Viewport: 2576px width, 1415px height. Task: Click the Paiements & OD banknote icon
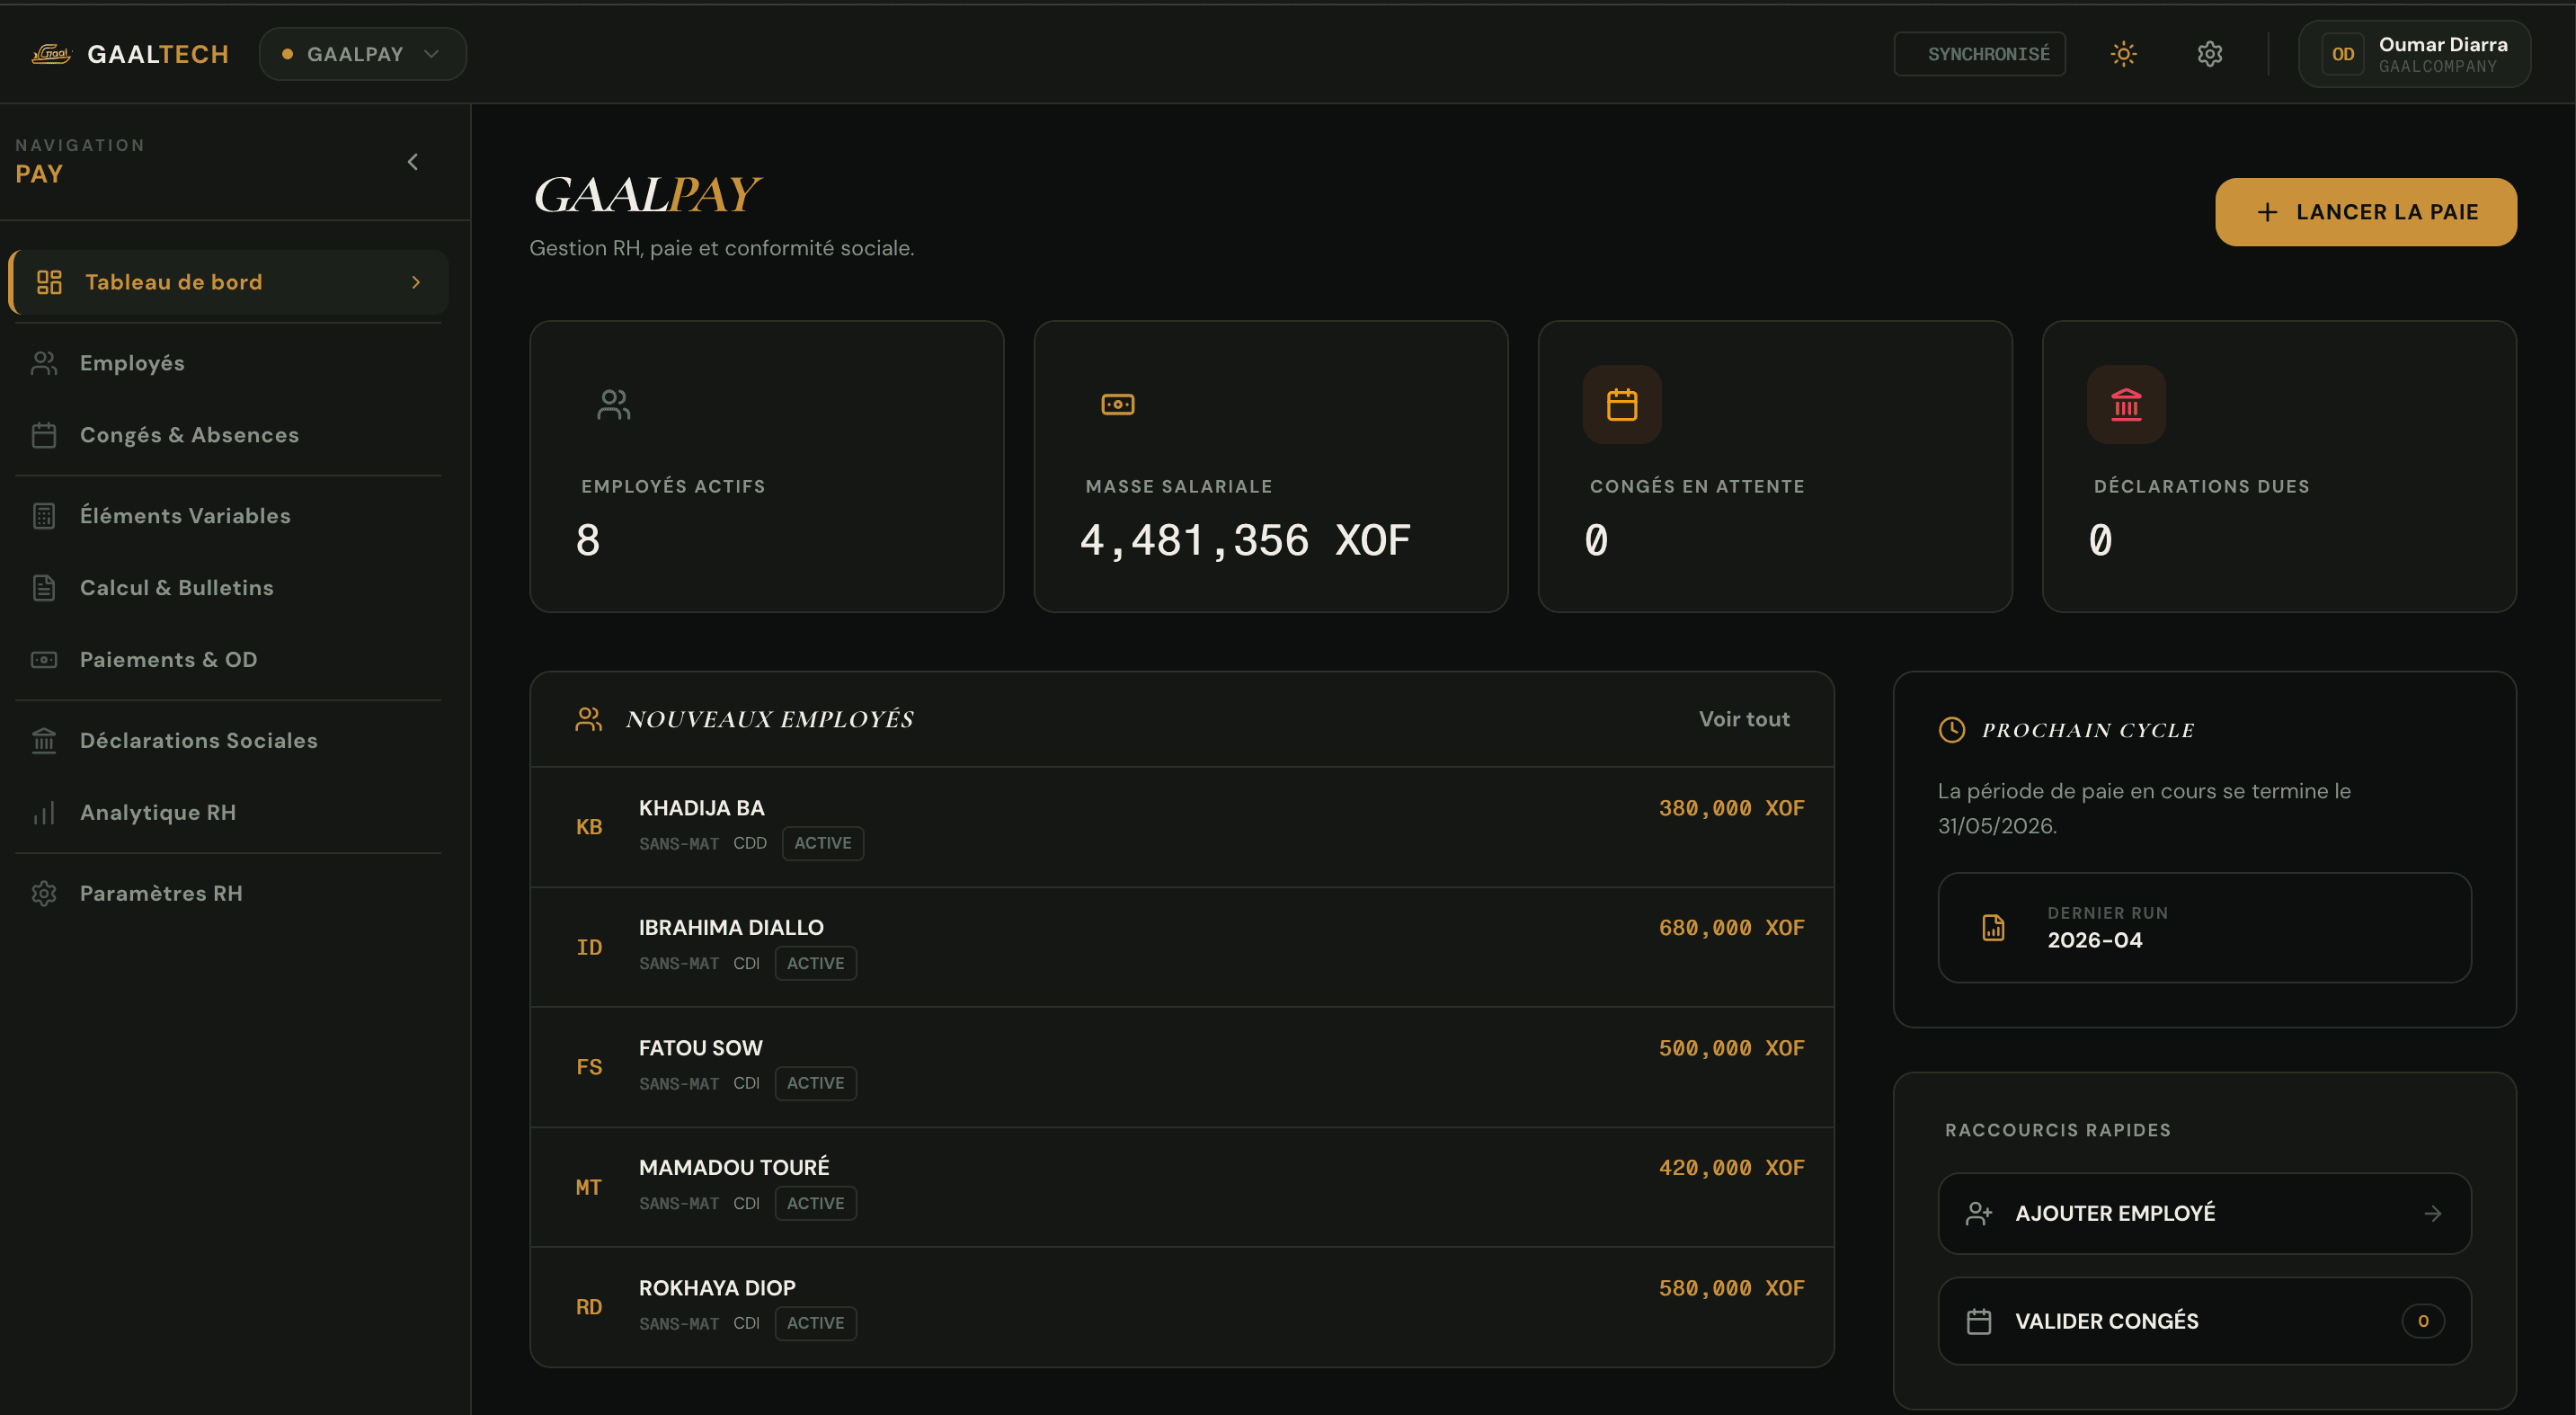(x=44, y=660)
